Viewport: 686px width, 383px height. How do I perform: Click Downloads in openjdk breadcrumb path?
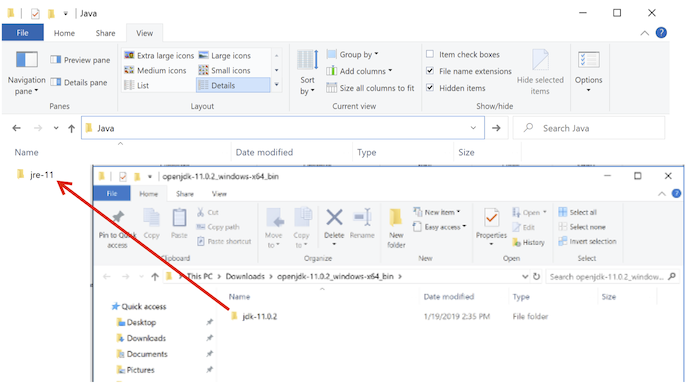(245, 276)
